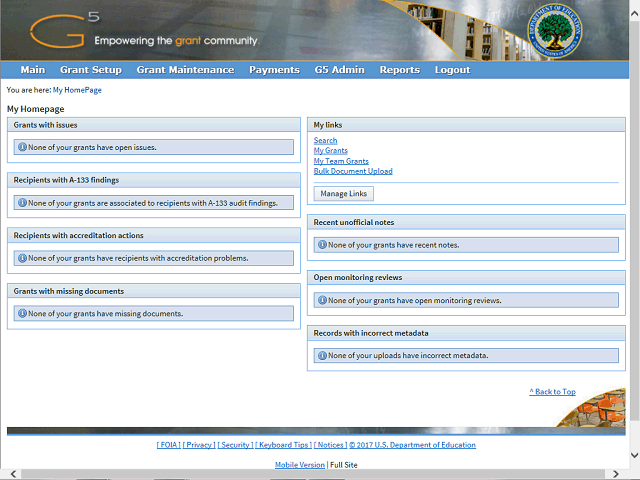This screenshot has height=480, width=640.
Task: Open the Payments menu
Action: [274, 70]
